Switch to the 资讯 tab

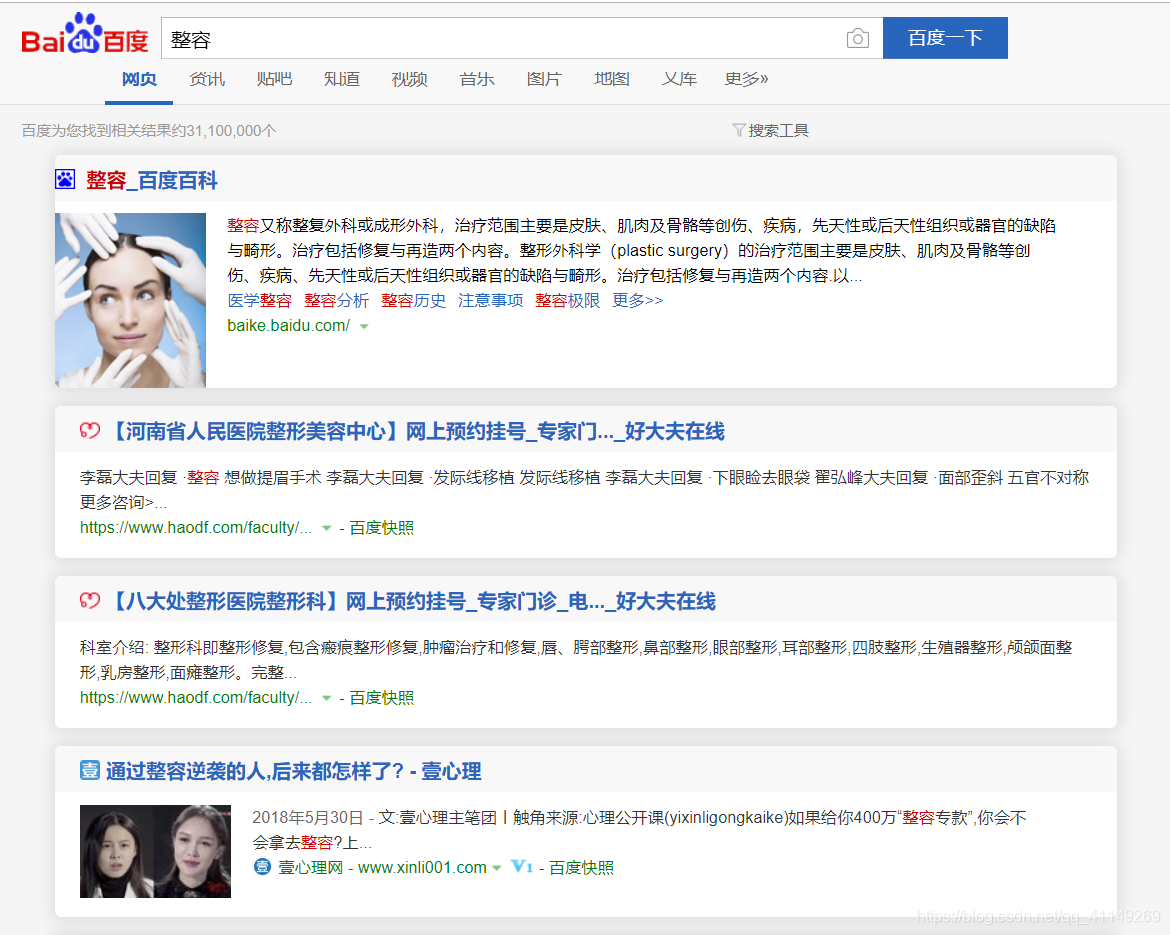coord(207,79)
